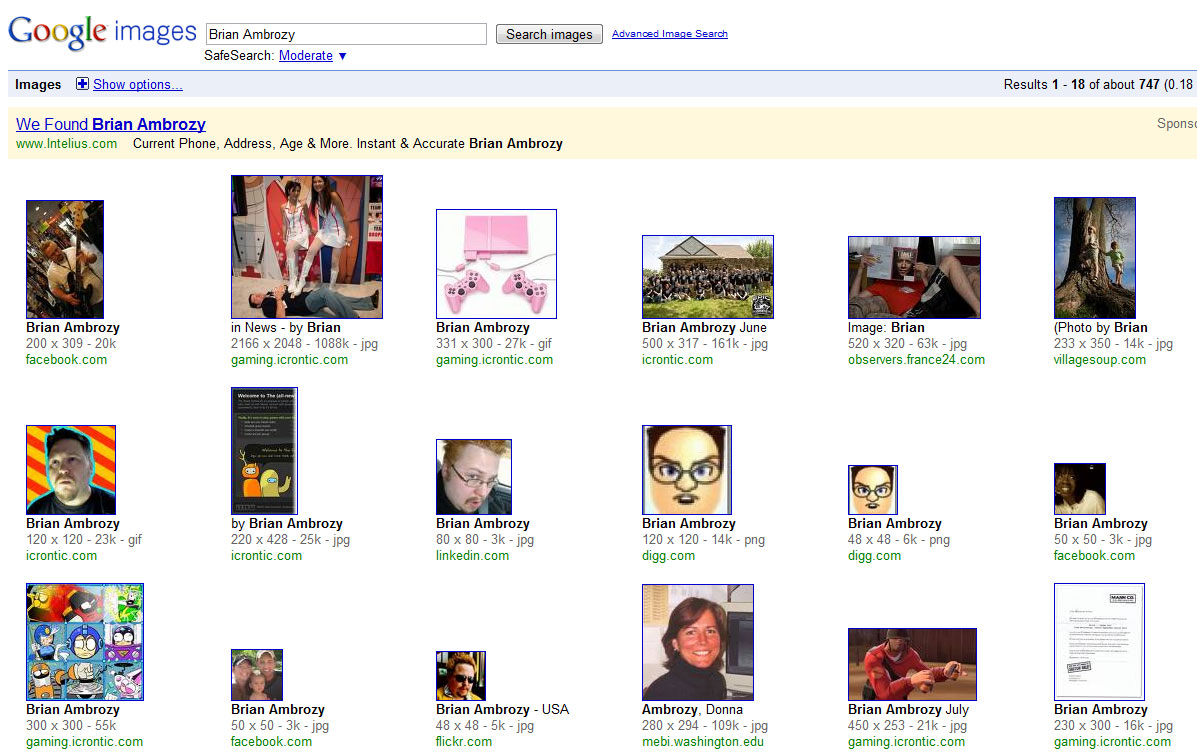Open the "We Found Brian Ambrozy" sponsored link
Image resolution: width=1197 pixels, height=752 pixels.
(x=111, y=124)
